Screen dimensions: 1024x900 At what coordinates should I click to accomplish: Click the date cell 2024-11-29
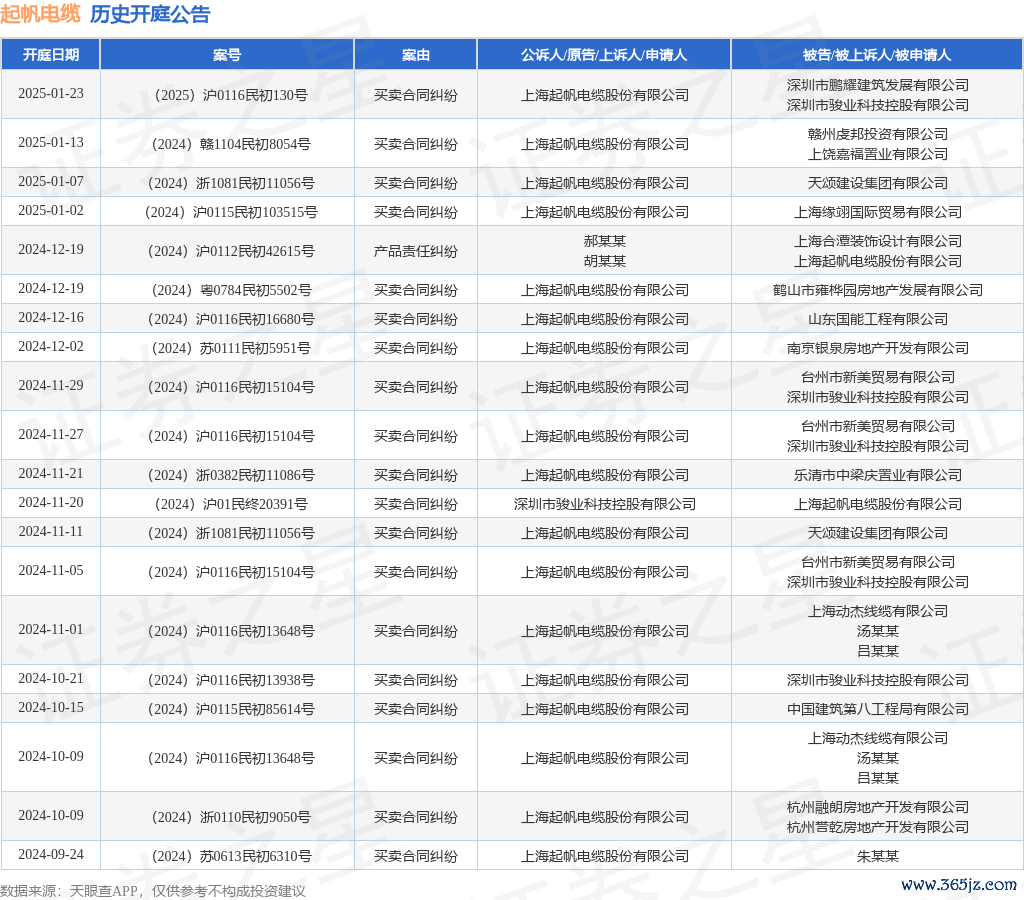tap(51, 385)
